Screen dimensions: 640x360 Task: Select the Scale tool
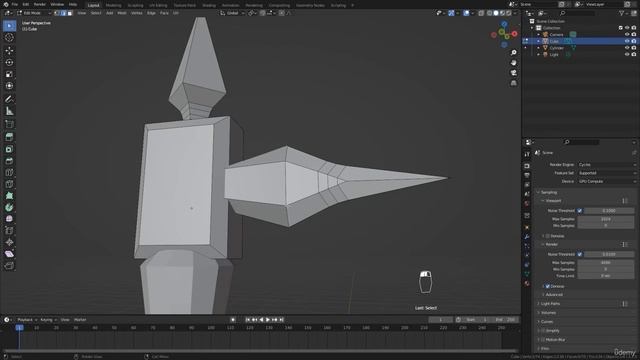point(9,74)
